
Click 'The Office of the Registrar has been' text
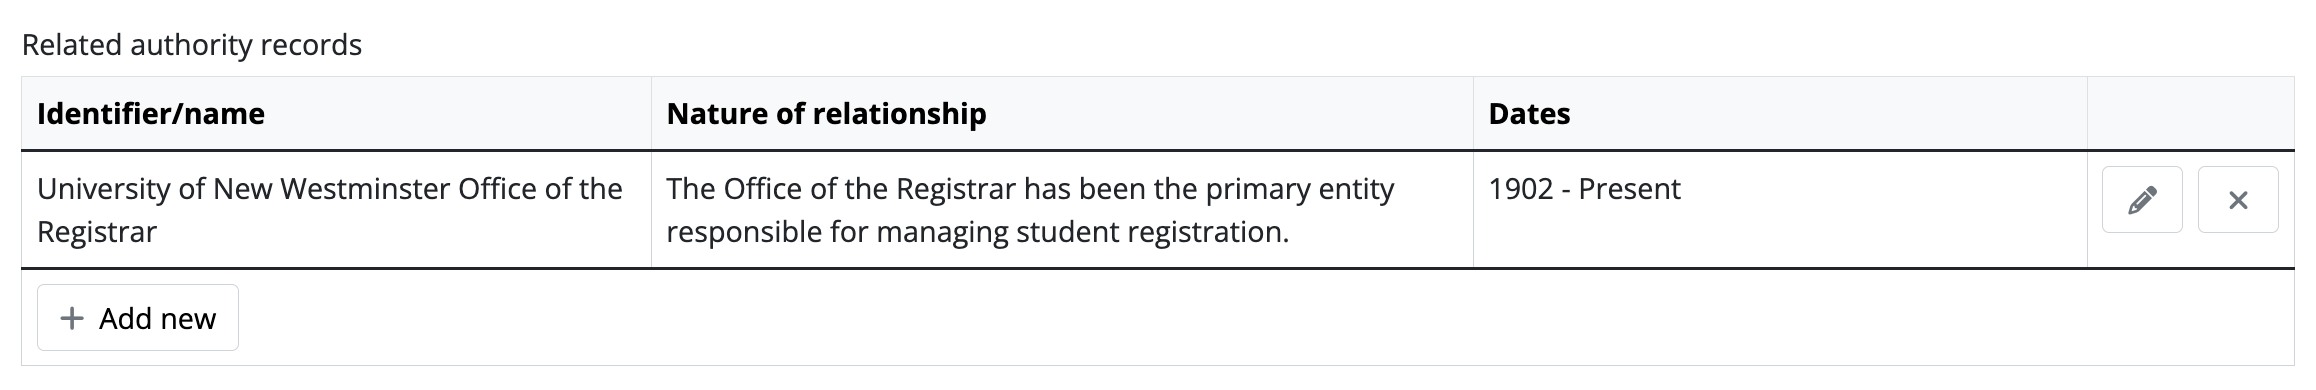pos(931,189)
